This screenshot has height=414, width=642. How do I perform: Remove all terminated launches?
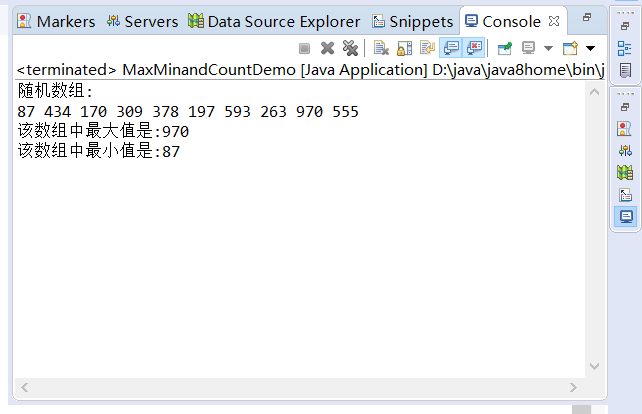point(350,48)
